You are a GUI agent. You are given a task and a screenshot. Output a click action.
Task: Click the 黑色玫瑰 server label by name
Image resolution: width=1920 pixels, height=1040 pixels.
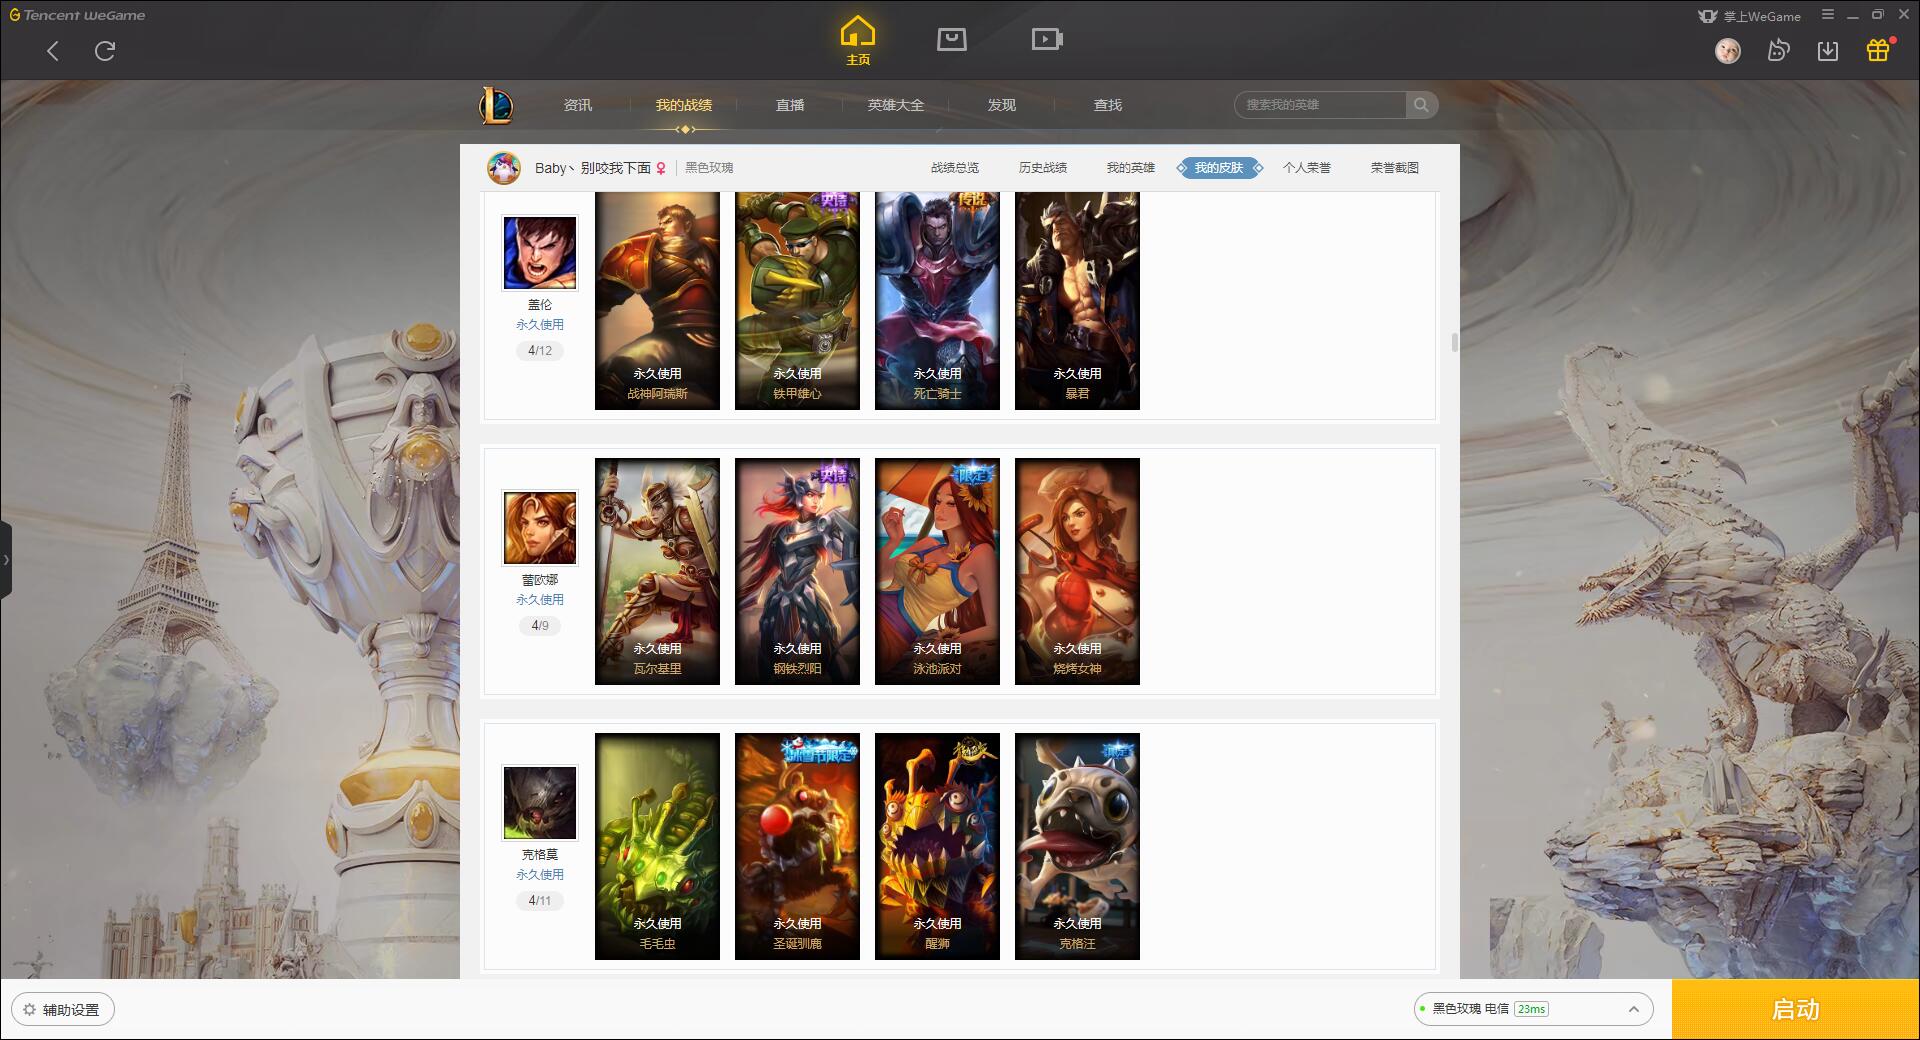pyautogui.click(x=709, y=168)
